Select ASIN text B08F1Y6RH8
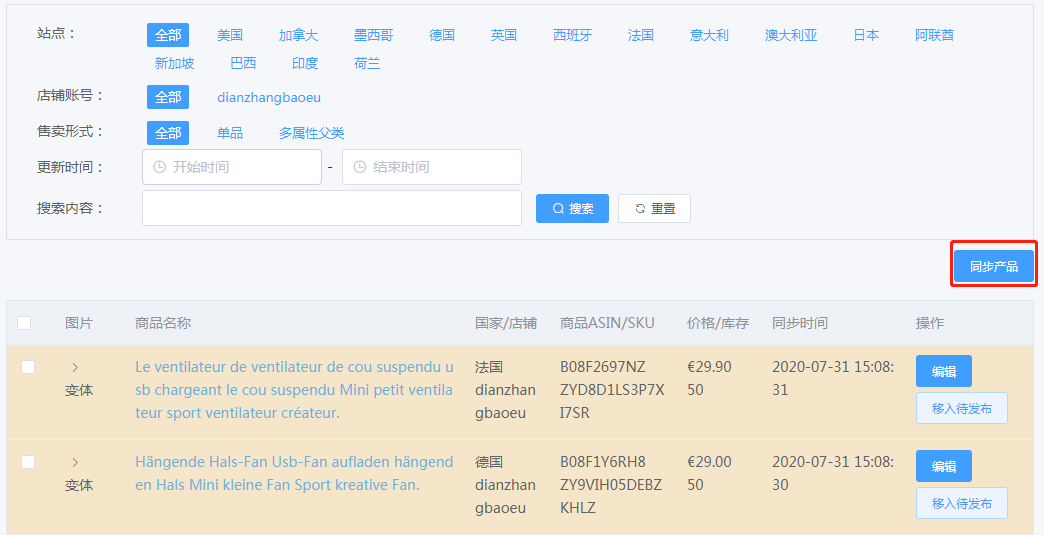Viewport: 1044px width, 535px height. click(x=603, y=462)
